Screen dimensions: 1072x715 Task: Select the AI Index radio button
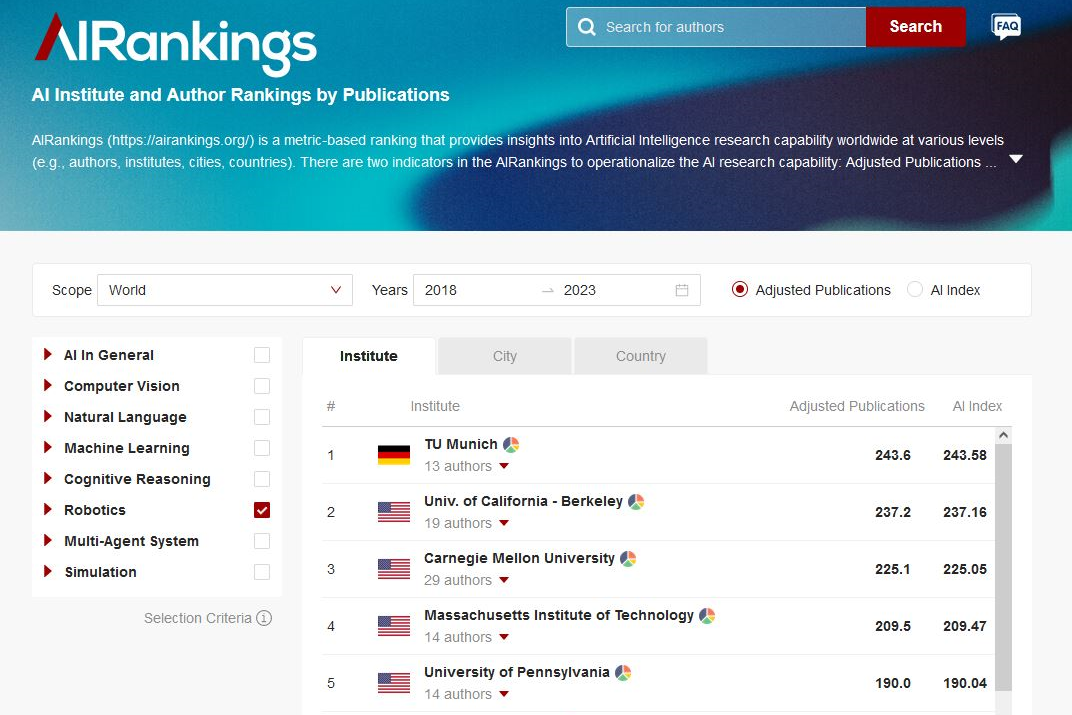pos(915,289)
